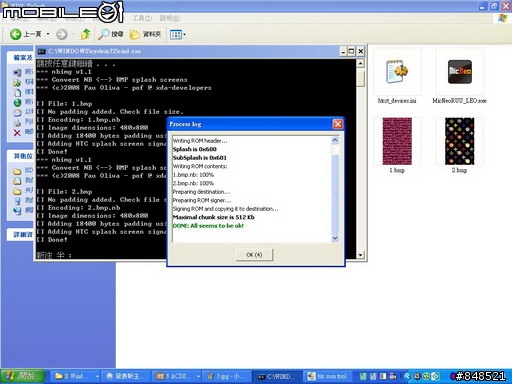
Task: Restore the Explorer window
Action: pos(494,6)
